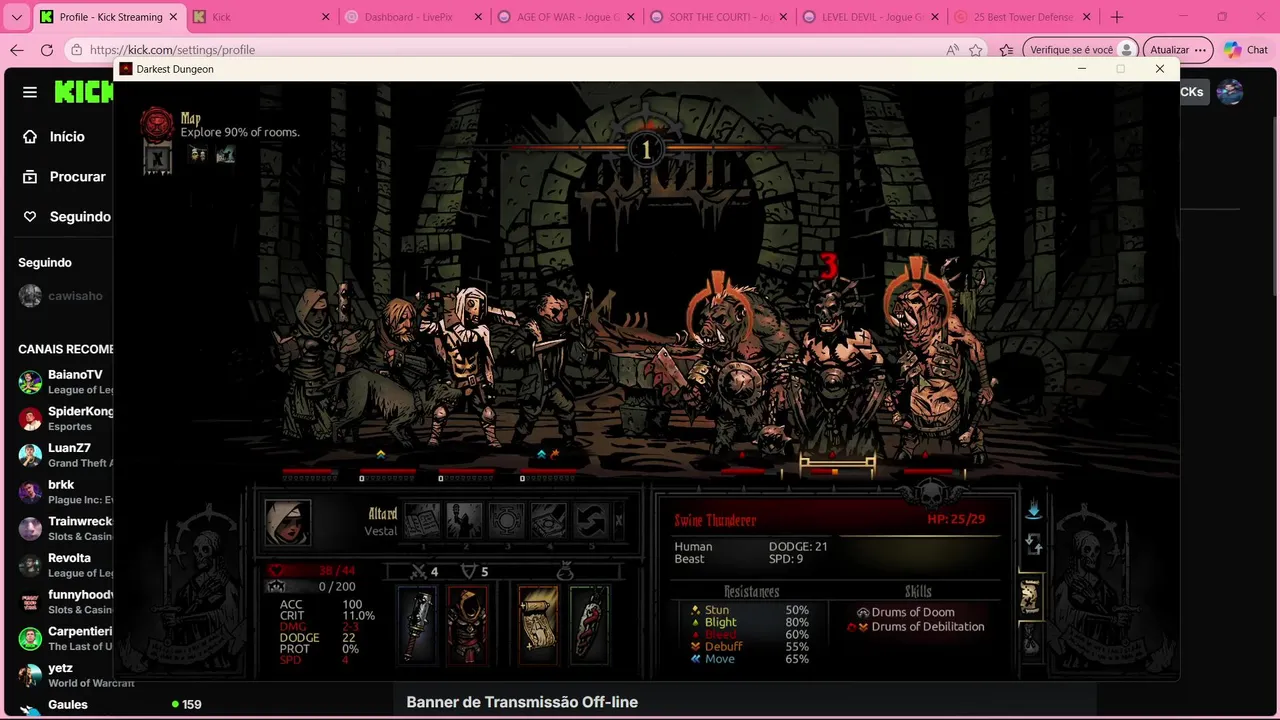Click the retreat banner with X
Screen dimensions: 1280x720
(157, 158)
